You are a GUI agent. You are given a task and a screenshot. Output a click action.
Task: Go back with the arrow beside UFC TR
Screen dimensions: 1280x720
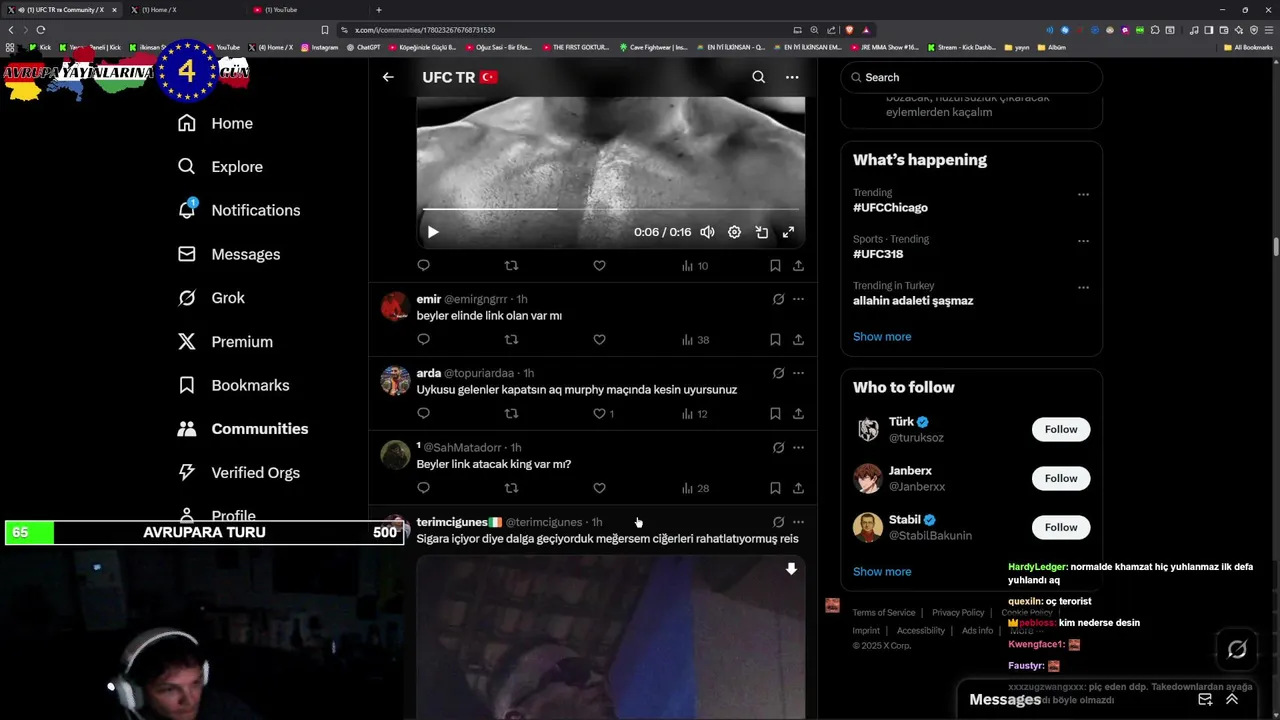[x=388, y=77]
